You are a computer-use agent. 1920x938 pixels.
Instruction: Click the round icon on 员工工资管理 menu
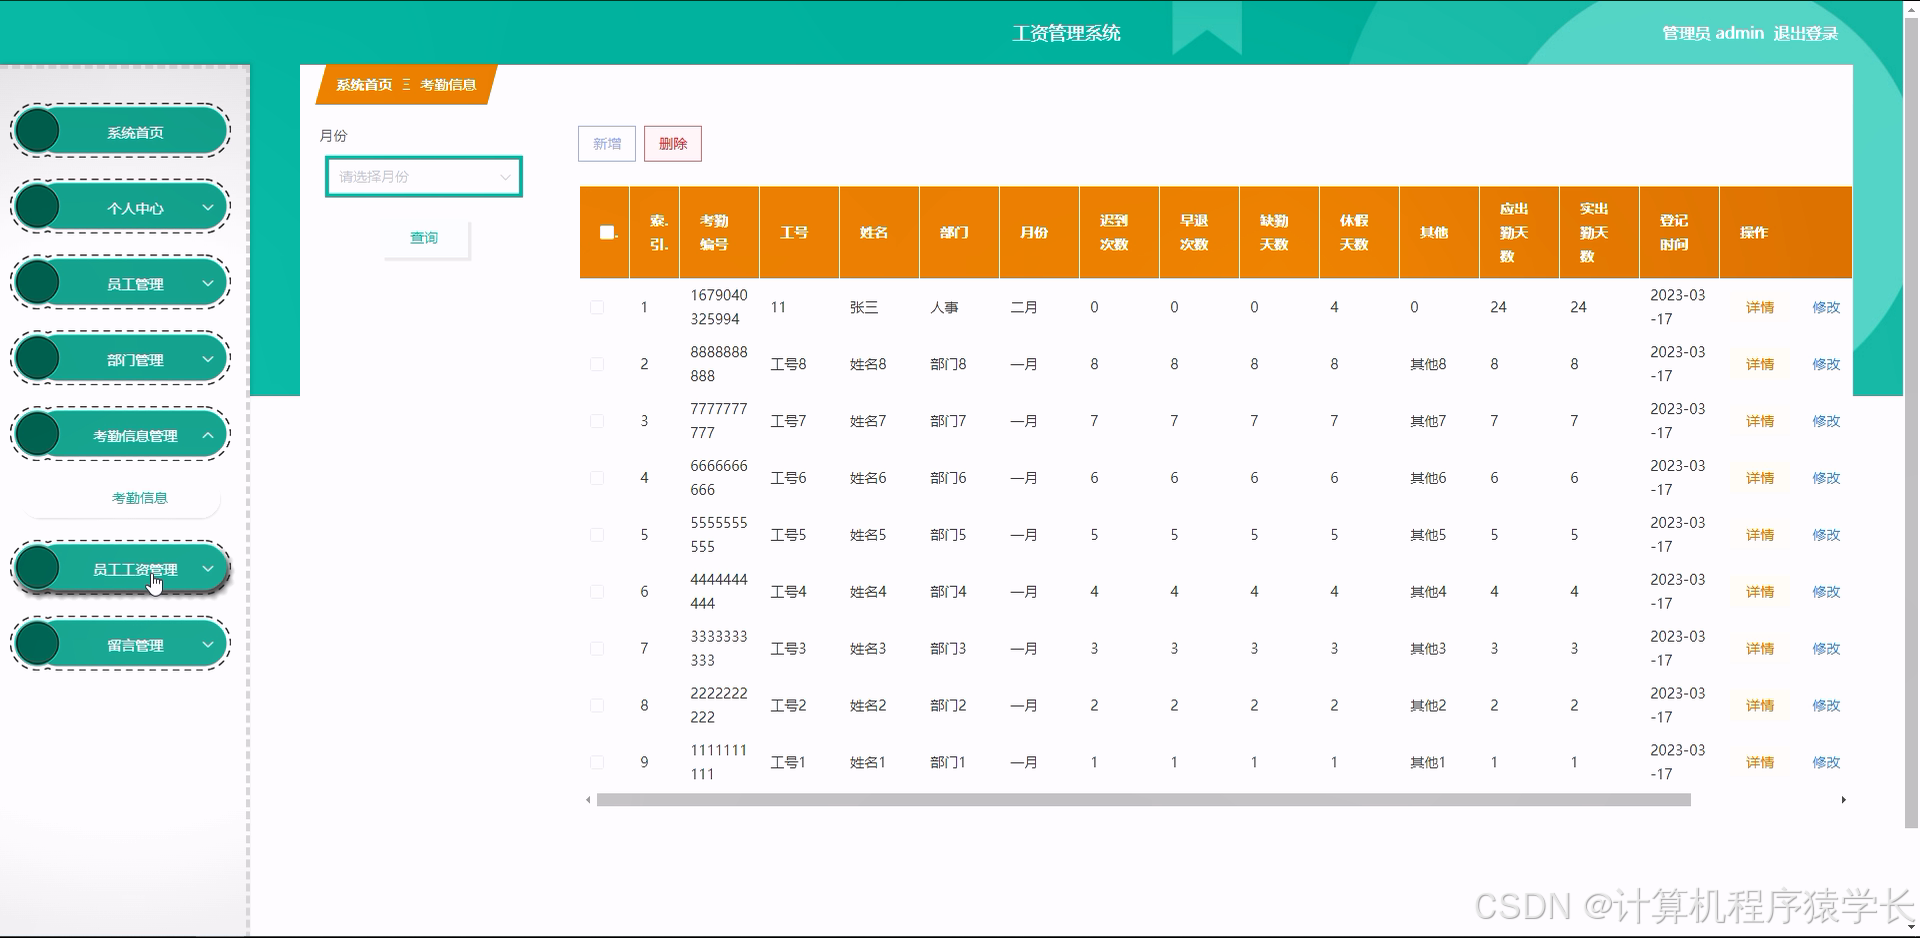(38, 568)
